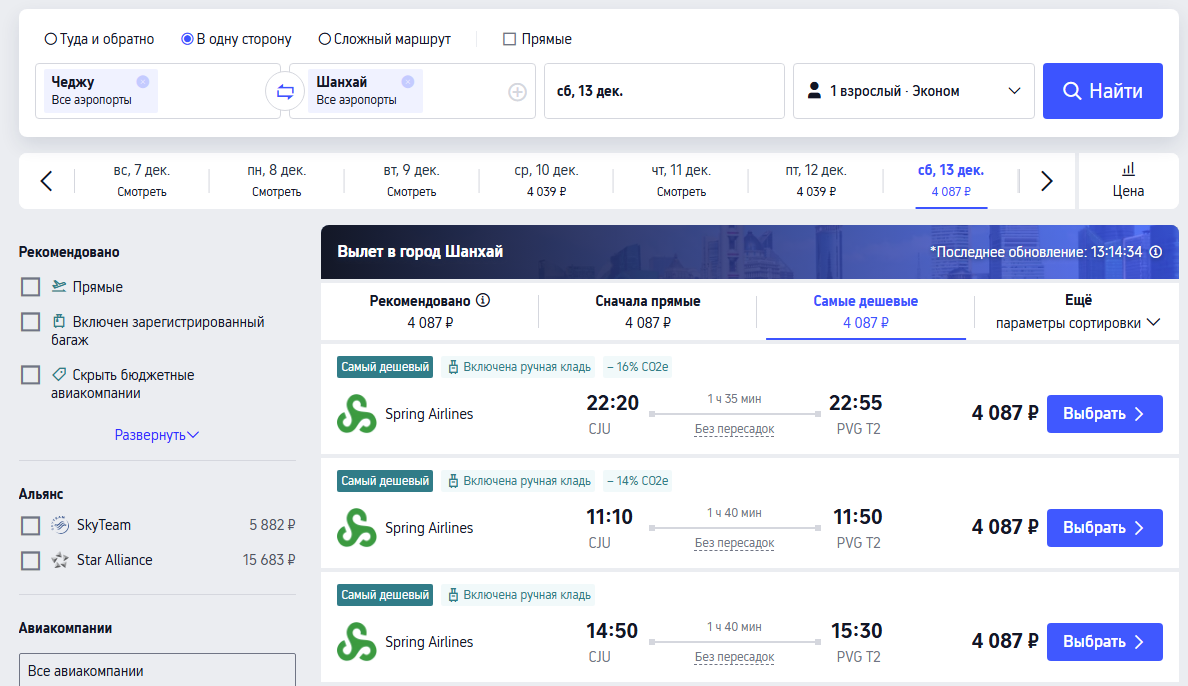The image size is (1188, 686).
Task: Select date чт, 11 дек.
Action: coord(681,181)
